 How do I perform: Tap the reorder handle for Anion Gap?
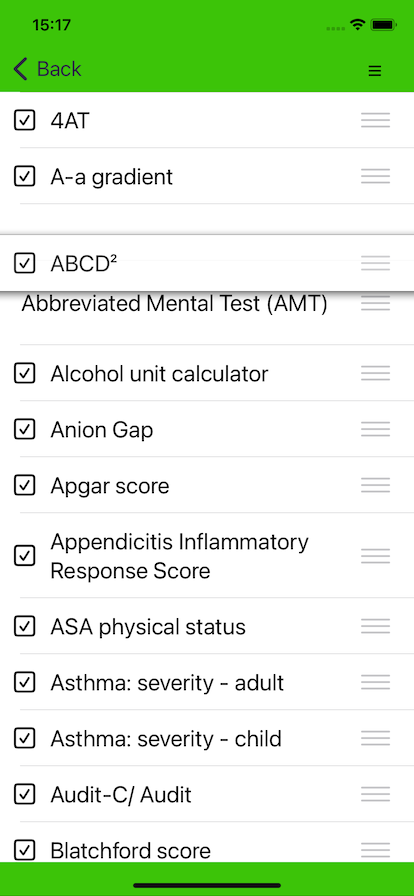(375, 429)
